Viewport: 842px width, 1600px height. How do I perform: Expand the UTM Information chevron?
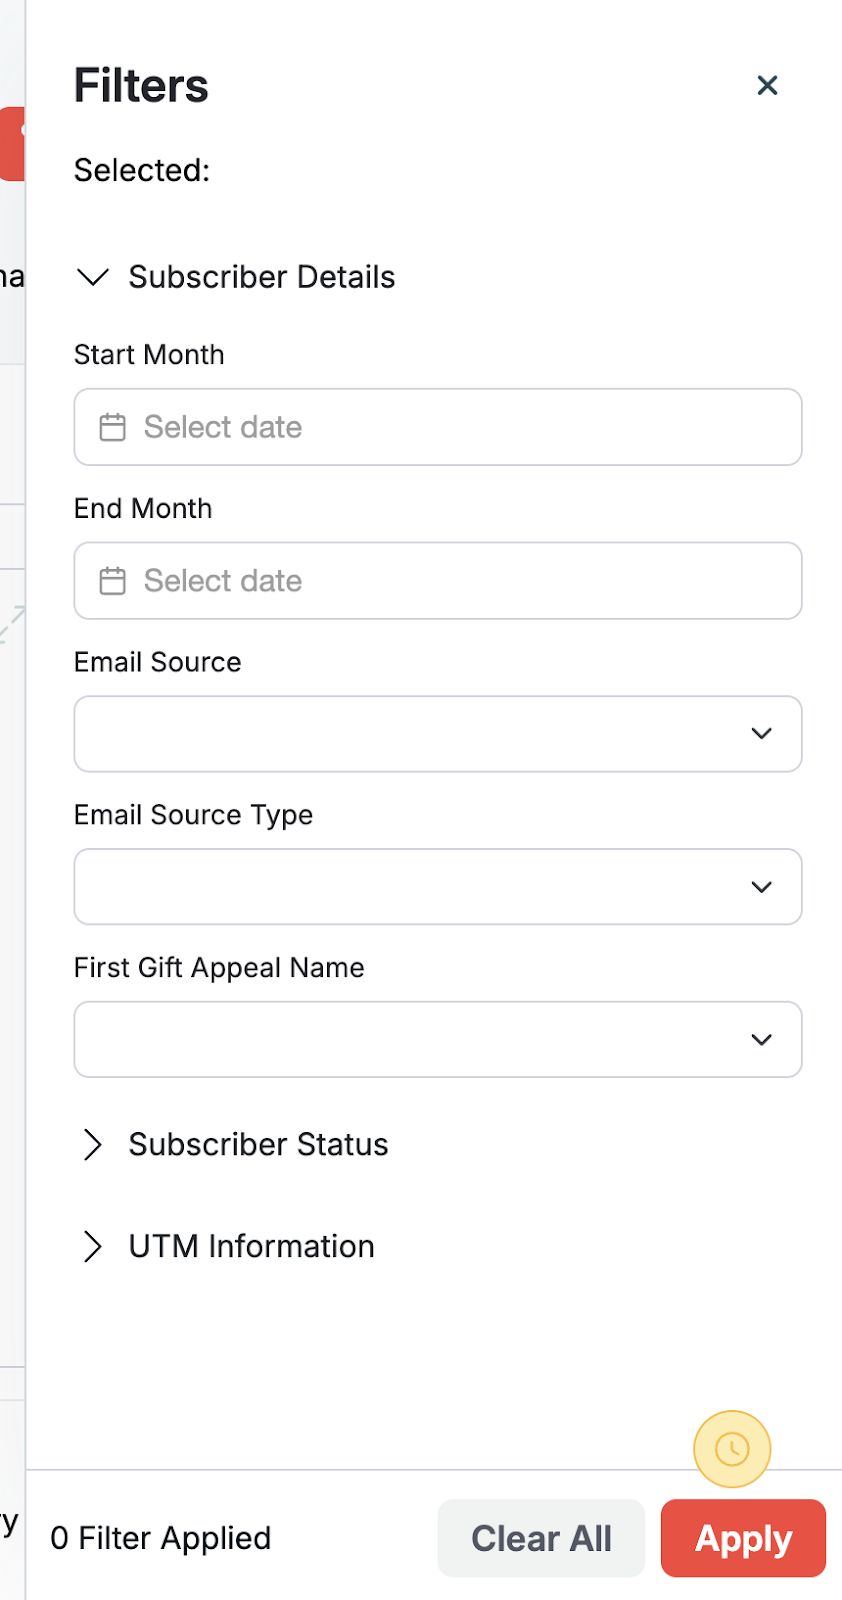pos(93,1247)
